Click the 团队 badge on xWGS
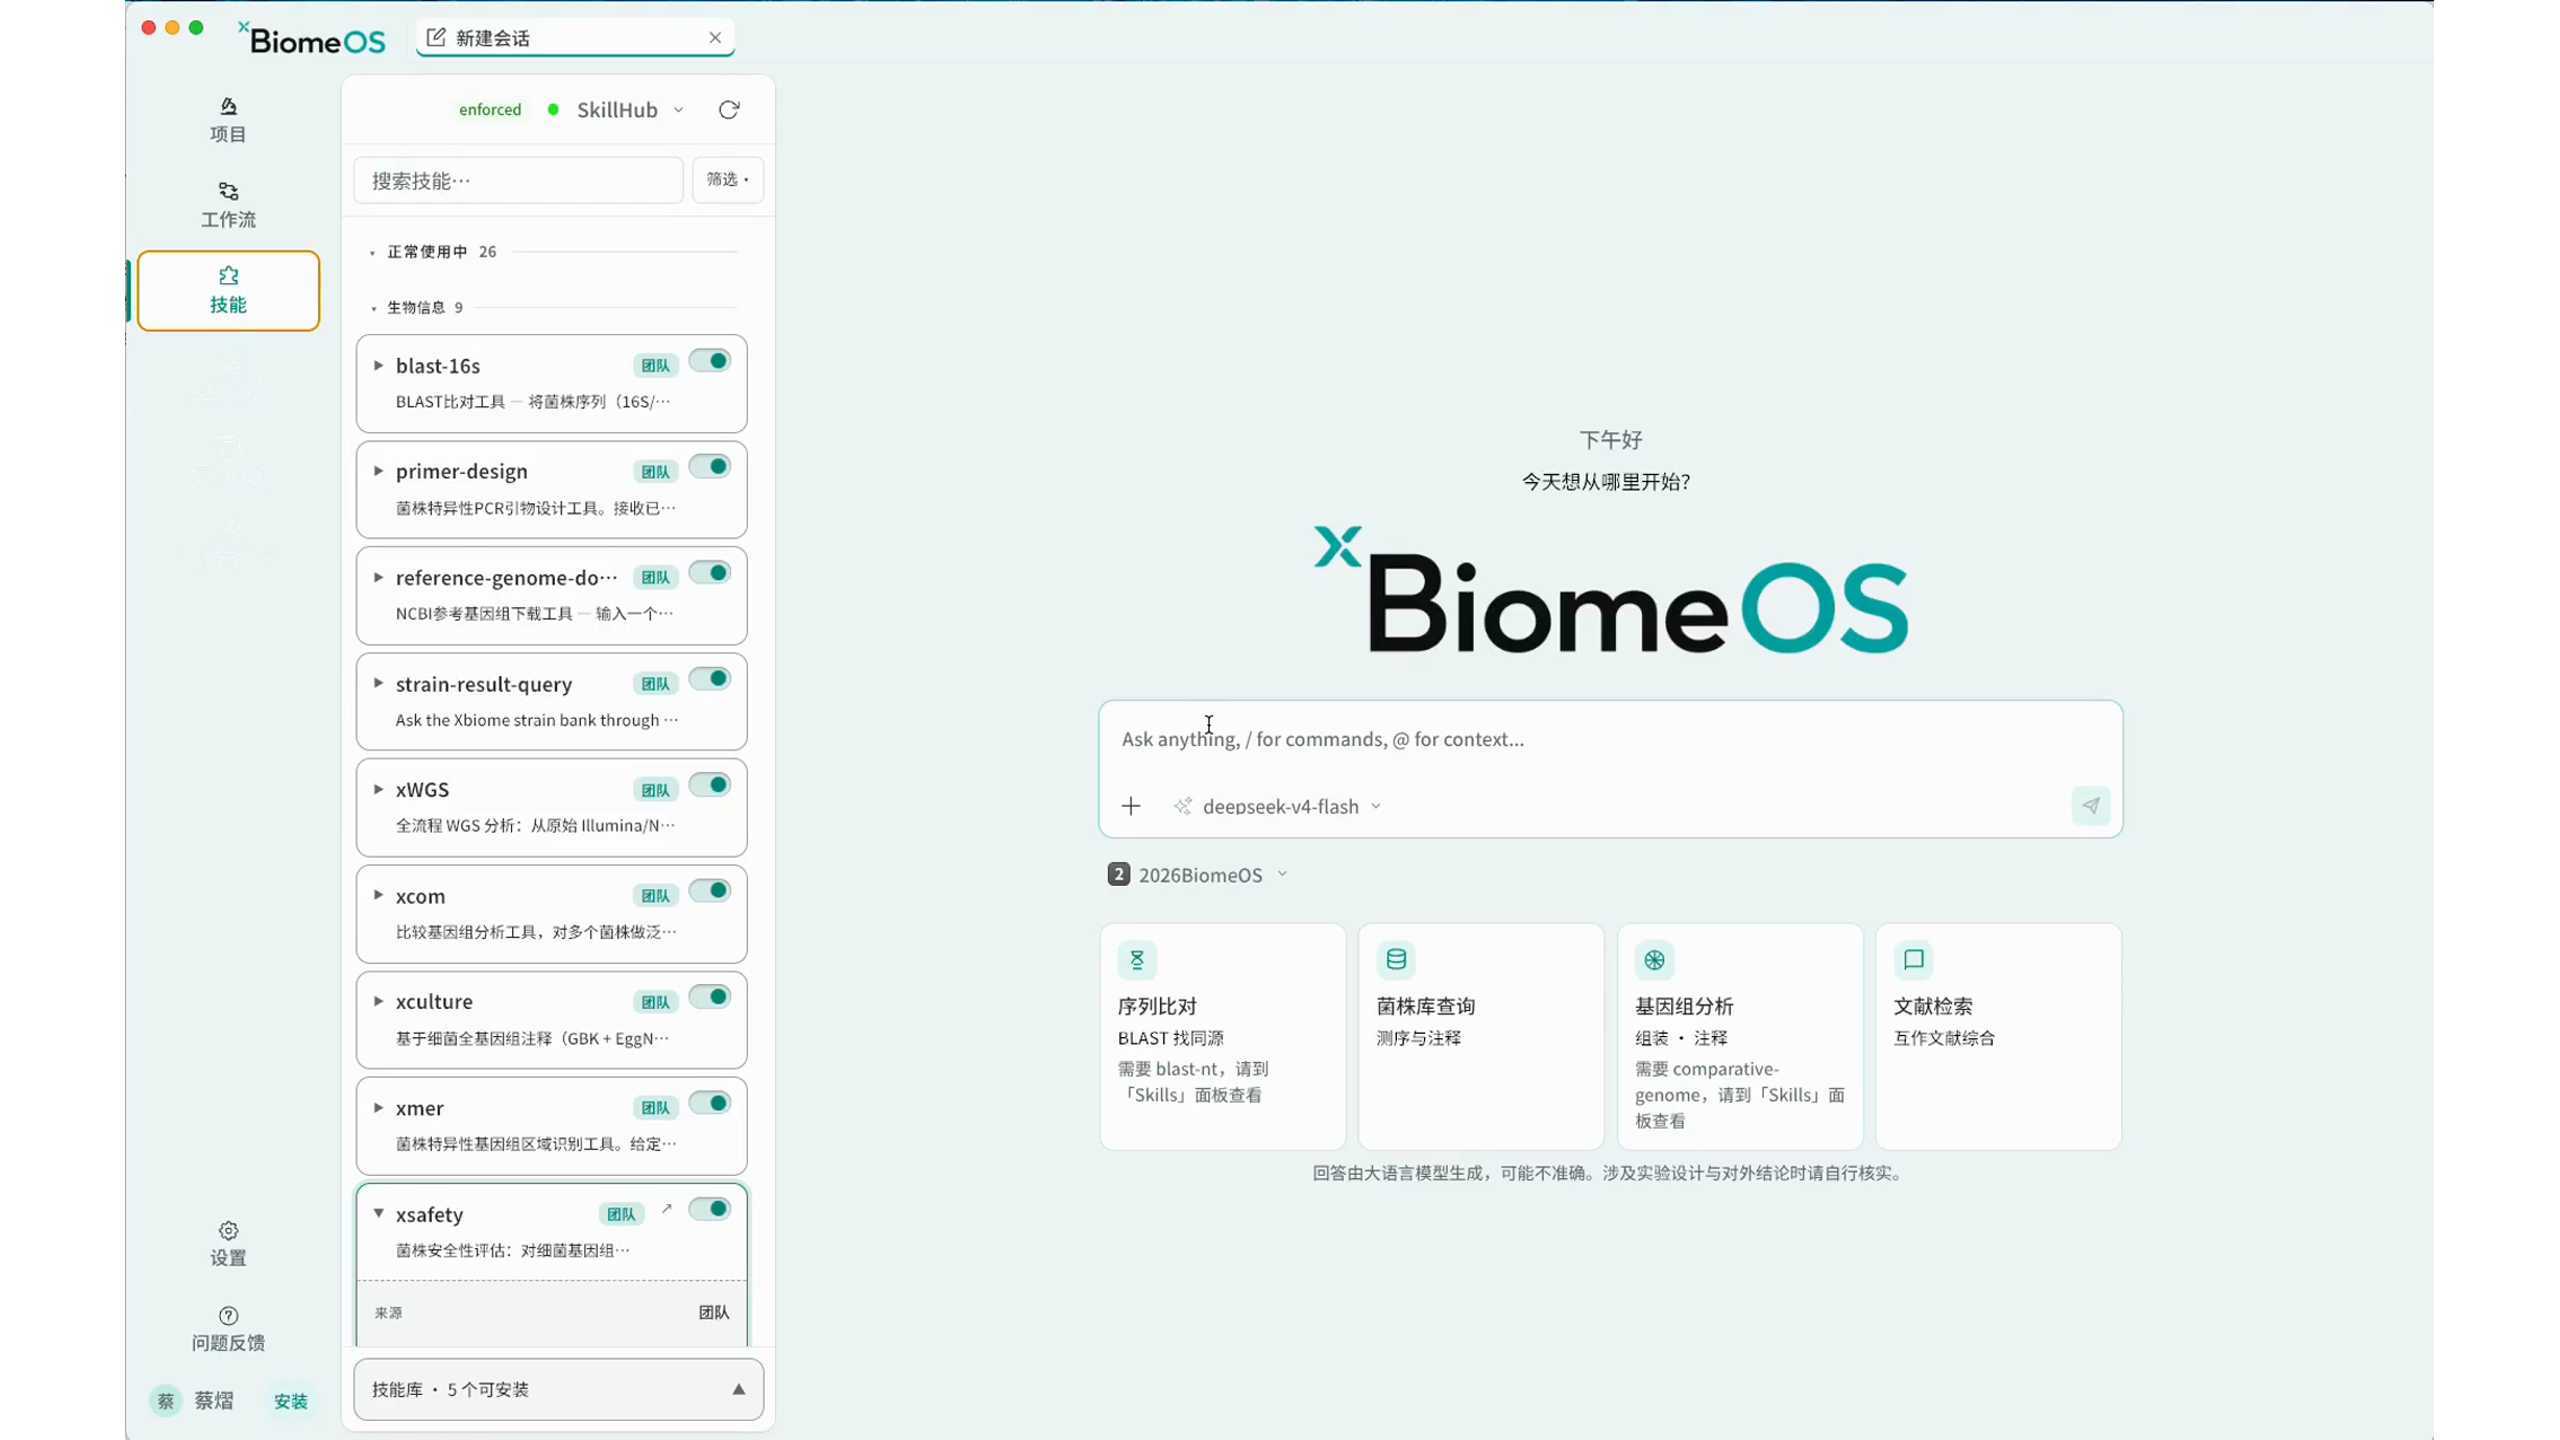 tap(655, 790)
